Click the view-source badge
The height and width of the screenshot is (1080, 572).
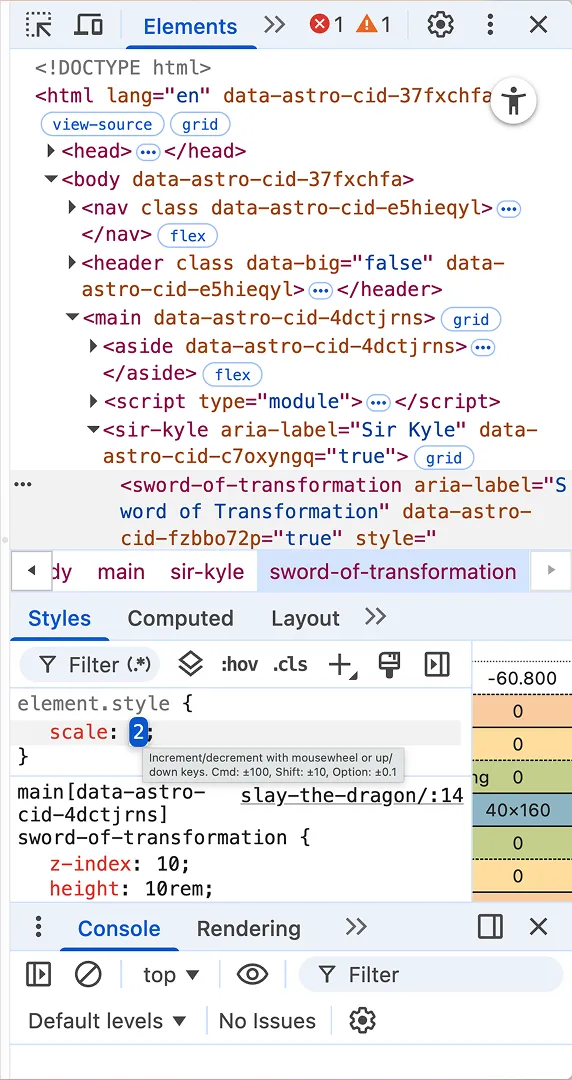click(x=102, y=124)
